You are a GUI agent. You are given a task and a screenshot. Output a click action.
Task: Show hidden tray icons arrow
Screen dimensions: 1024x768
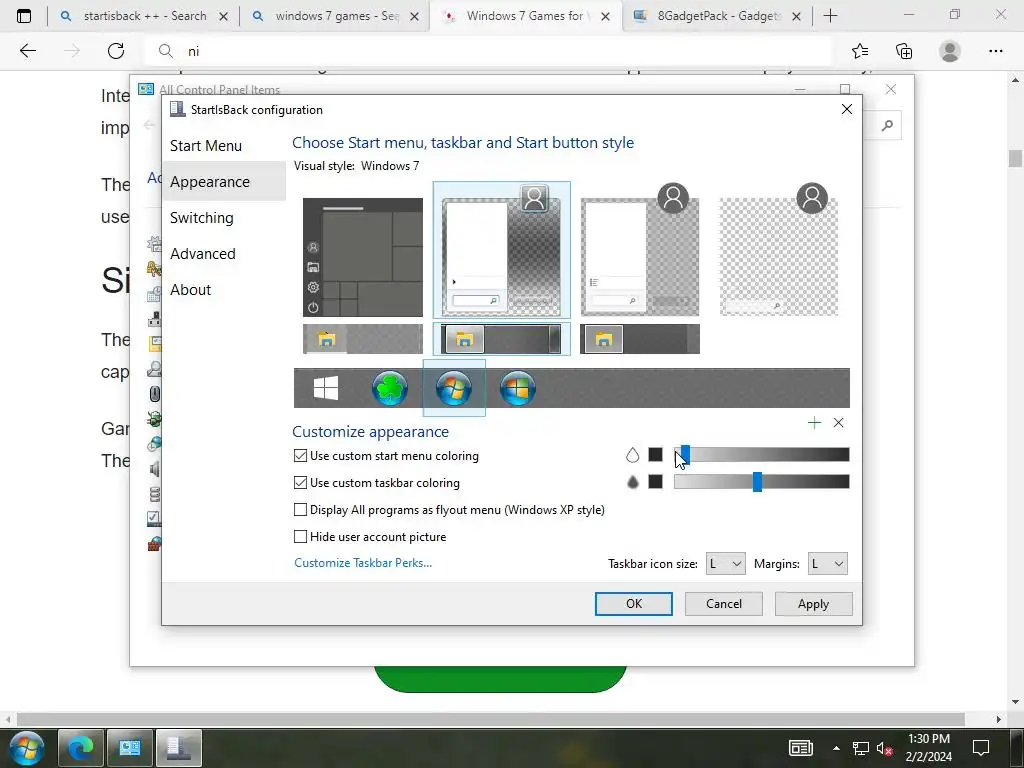tap(836, 748)
